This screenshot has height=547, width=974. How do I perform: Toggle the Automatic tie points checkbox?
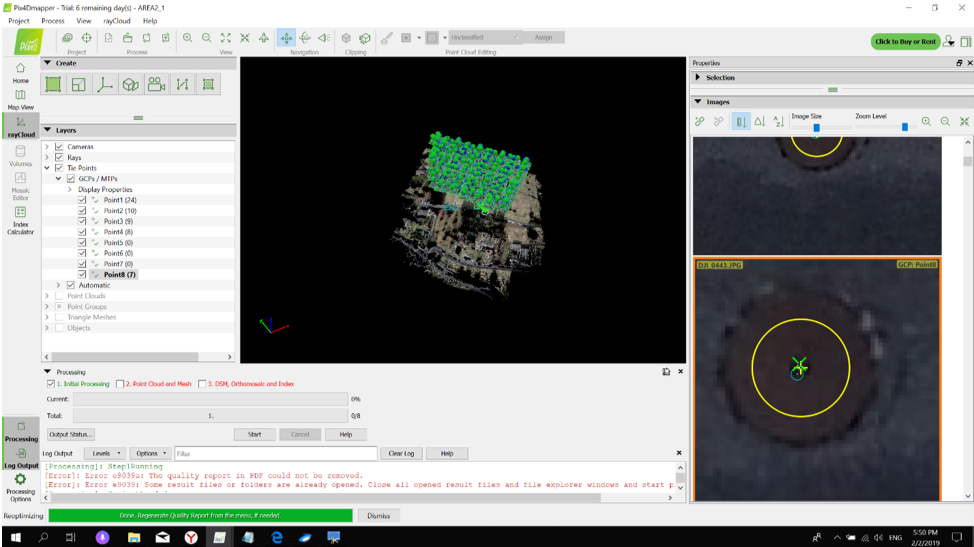pyautogui.click(x=71, y=285)
